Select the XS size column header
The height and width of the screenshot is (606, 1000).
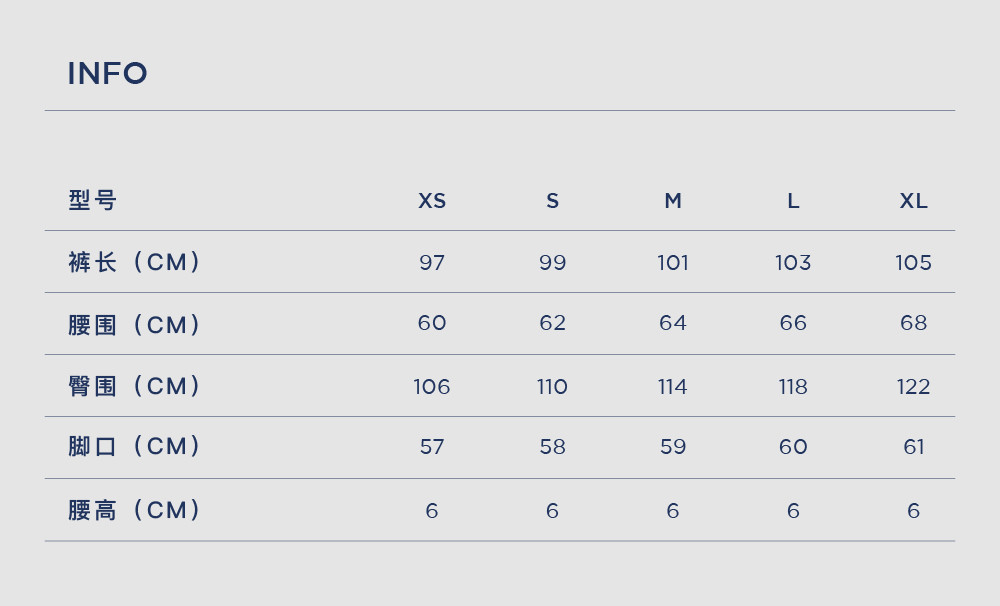click(432, 201)
